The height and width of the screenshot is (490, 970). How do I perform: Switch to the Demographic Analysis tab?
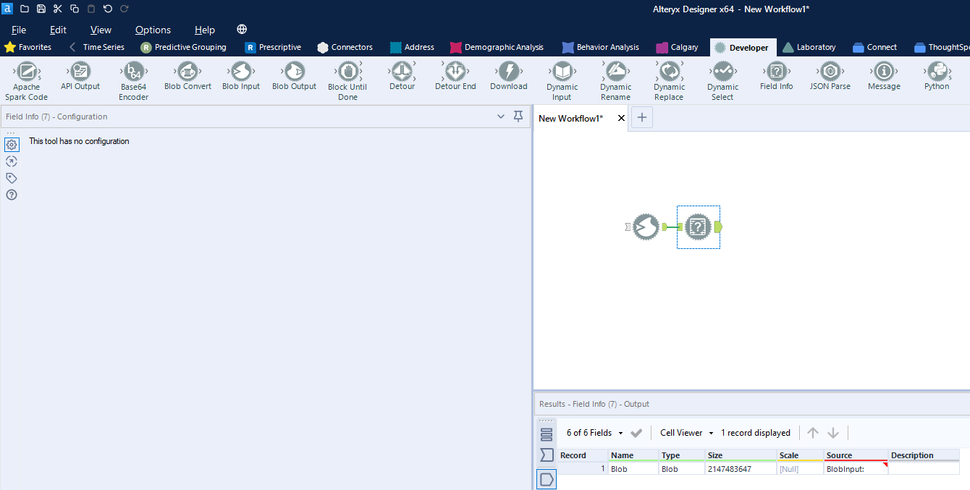[x=497, y=47]
